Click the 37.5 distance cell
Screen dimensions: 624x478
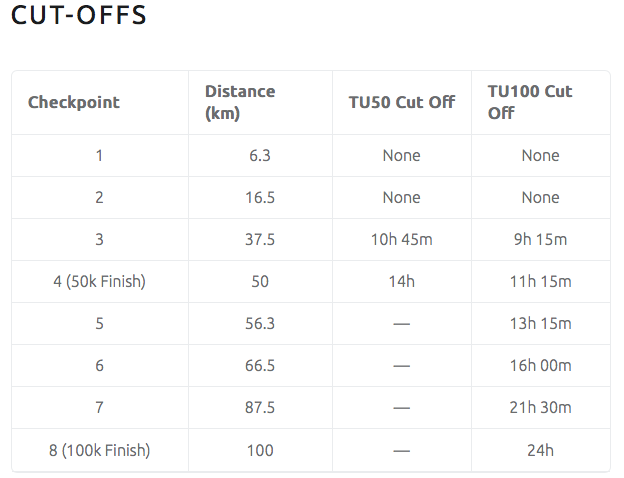click(260, 240)
